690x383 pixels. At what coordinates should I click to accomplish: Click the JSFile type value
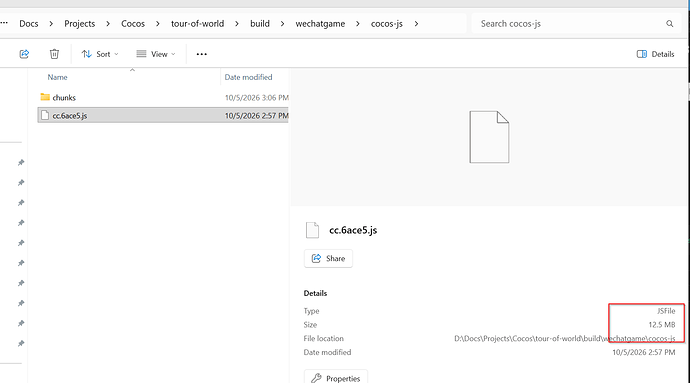[666, 311]
